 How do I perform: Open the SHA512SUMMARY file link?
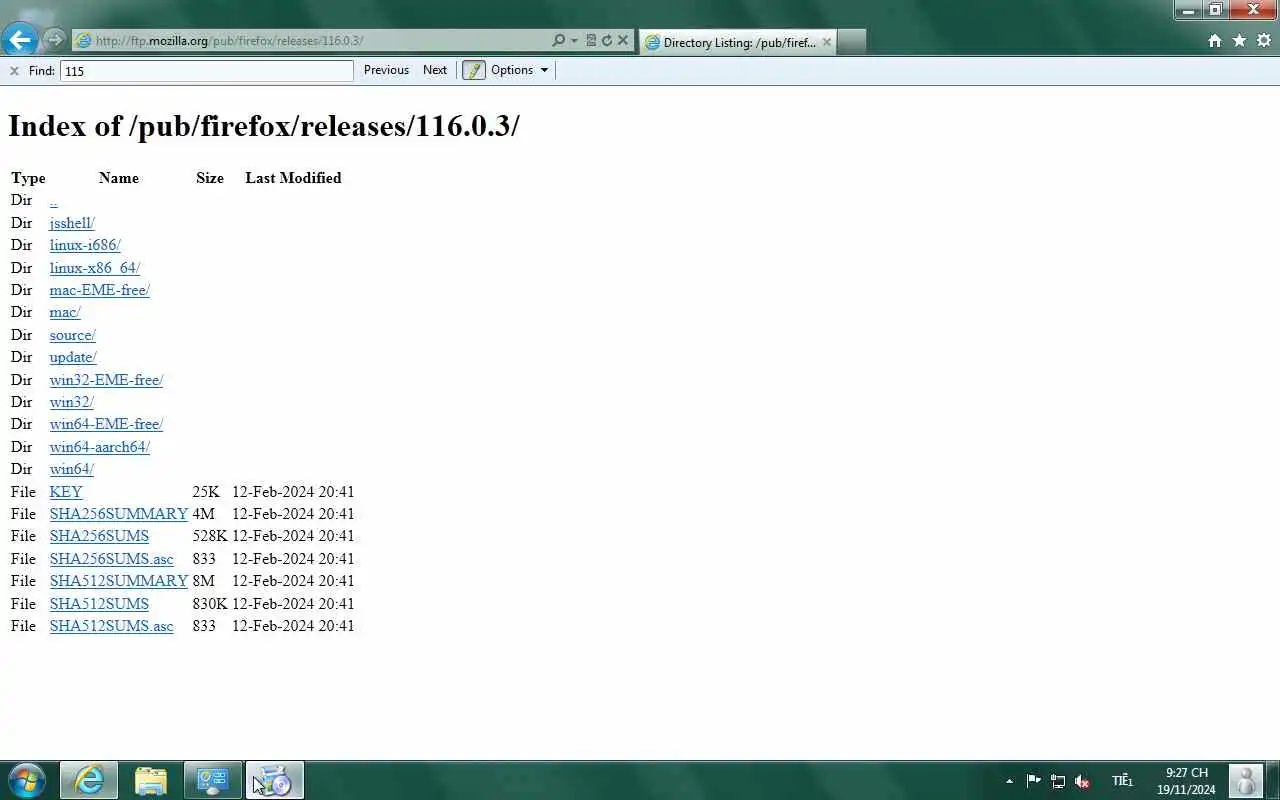pyautogui.click(x=119, y=581)
